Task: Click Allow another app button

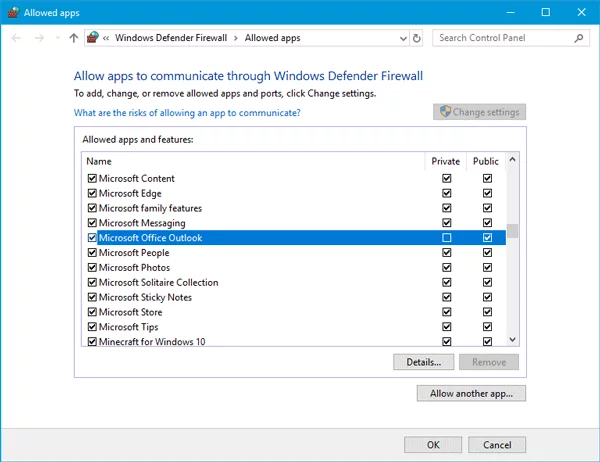Action: 471,393
